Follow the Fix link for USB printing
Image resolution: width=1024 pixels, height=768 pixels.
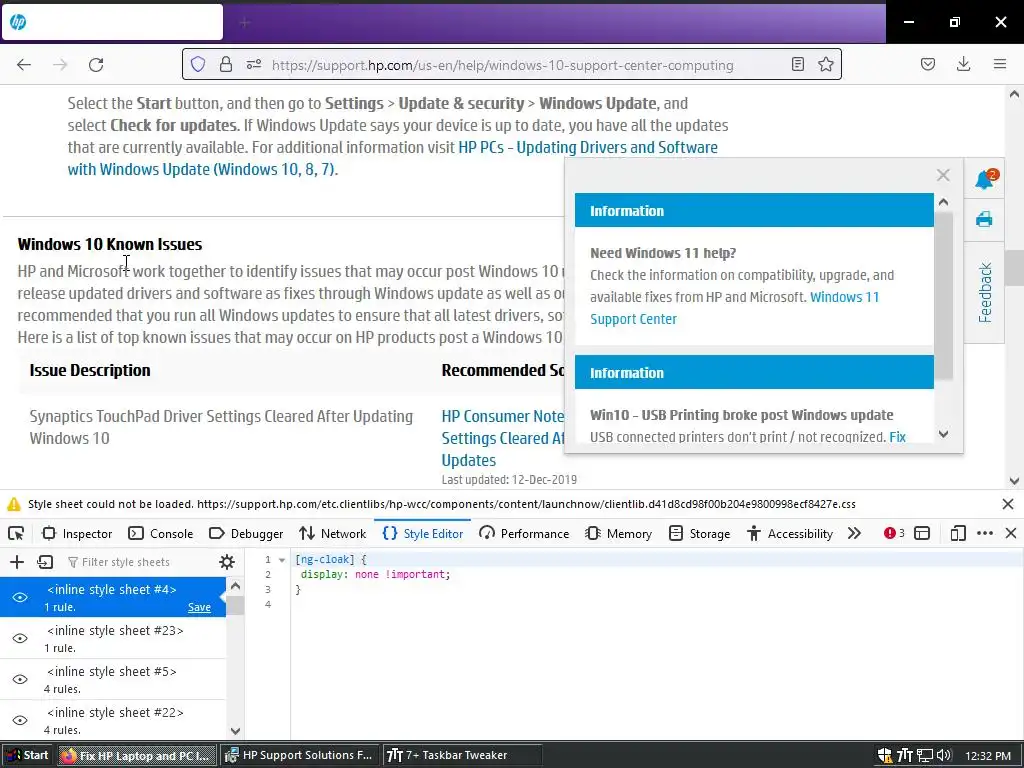897,437
